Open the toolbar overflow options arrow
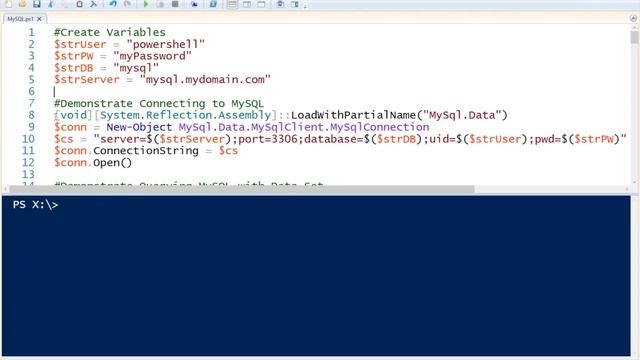The height and width of the screenshot is (360, 640). [305, 5]
